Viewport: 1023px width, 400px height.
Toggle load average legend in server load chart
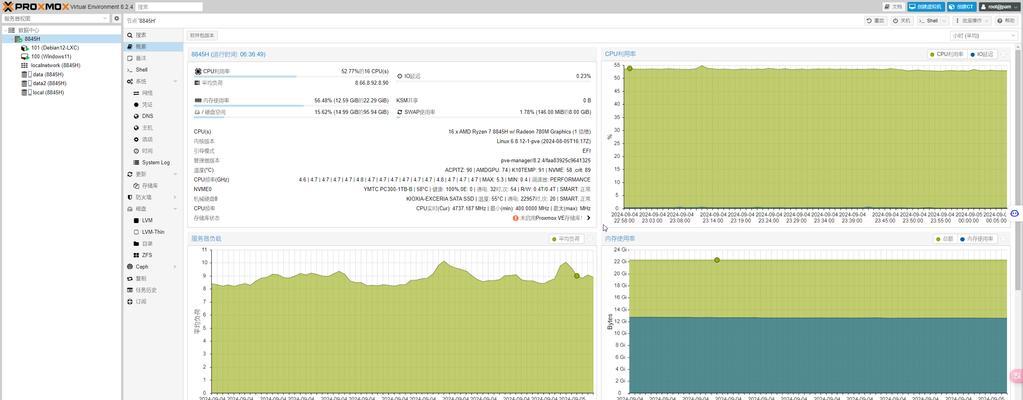[x=566, y=239]
